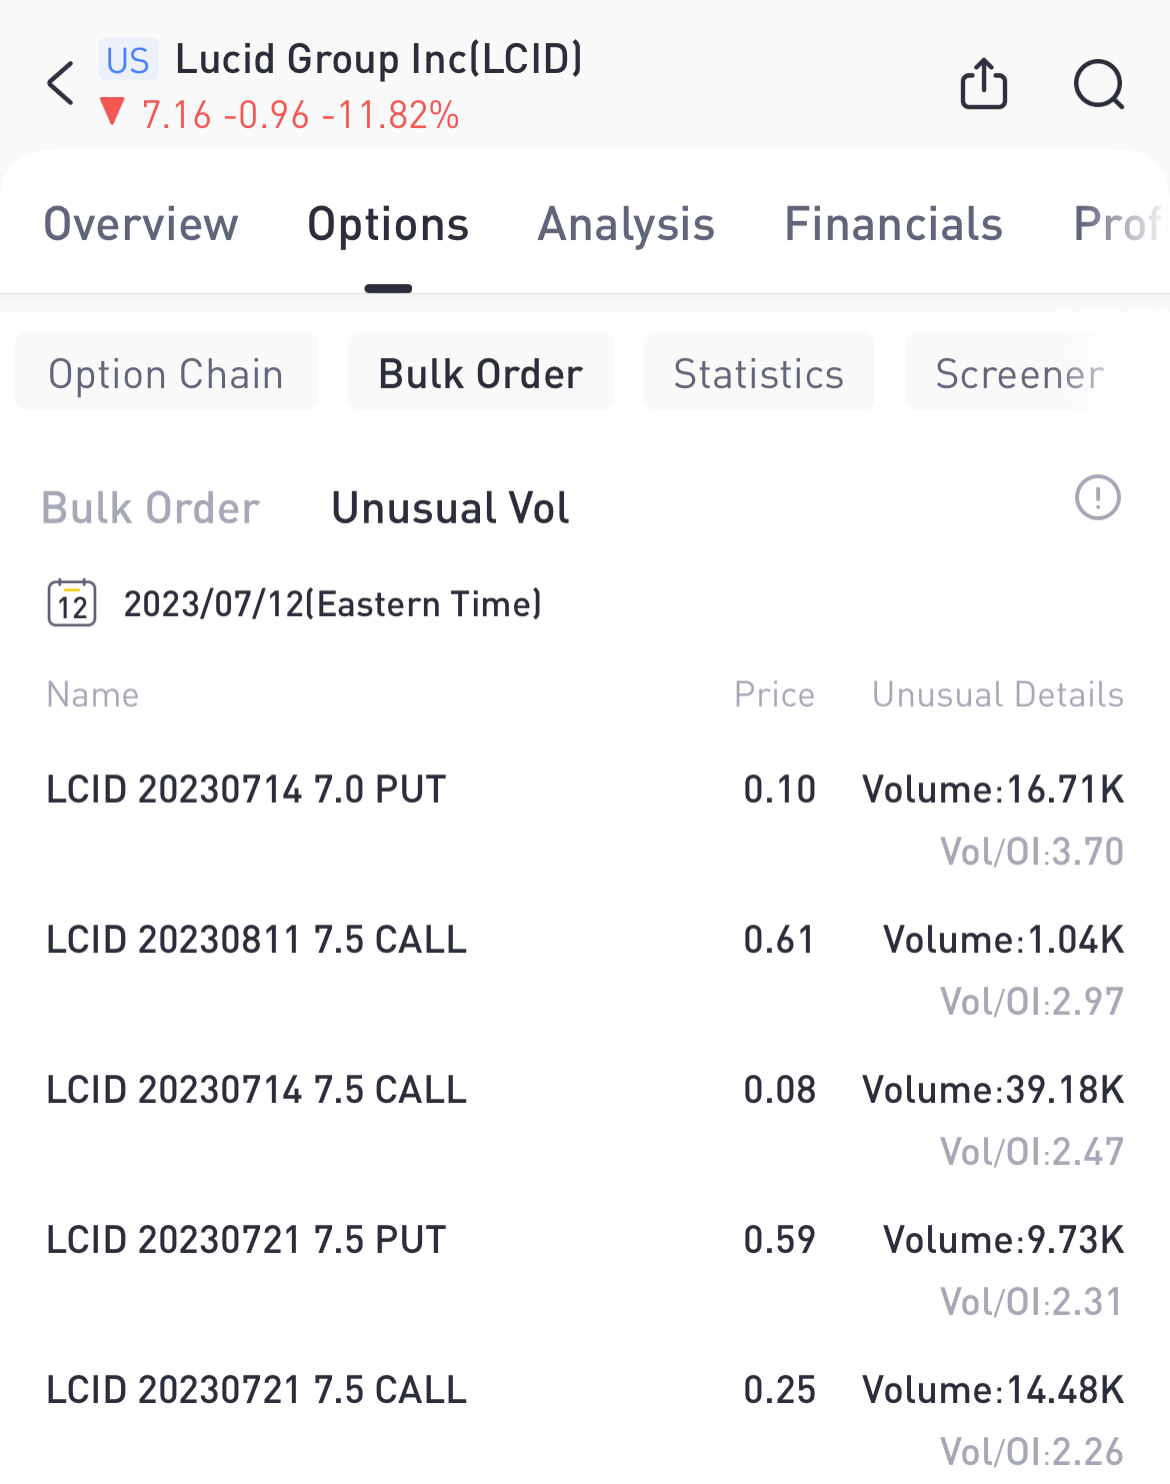Tap the info icon near Unusual Vol
The height and width of the screenshot is (1484, 1170).
1097,498
